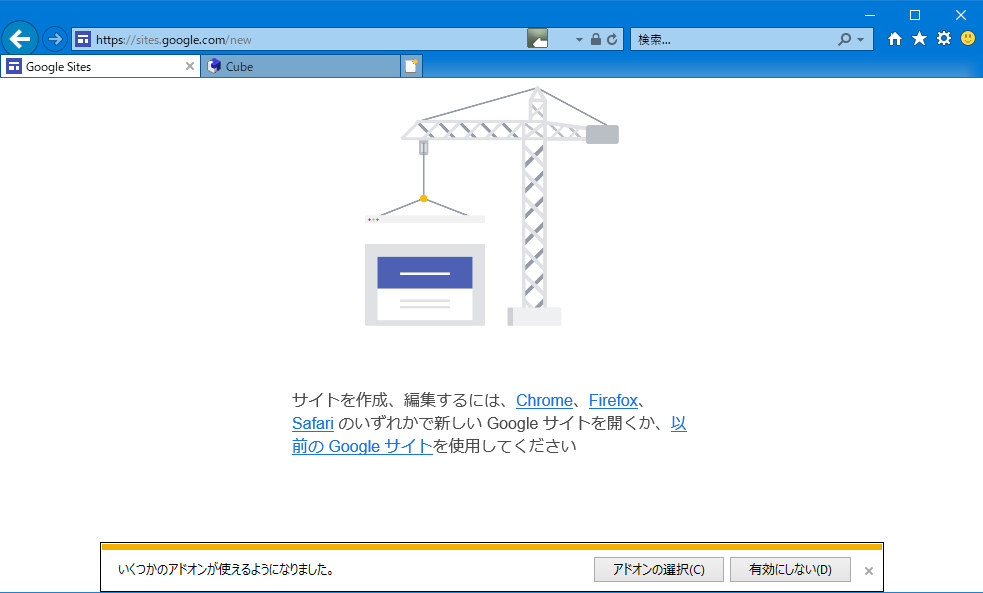The image size is (983, 593).
Task: Open favorites with the star icon
Action: click(x=919, y=39)
